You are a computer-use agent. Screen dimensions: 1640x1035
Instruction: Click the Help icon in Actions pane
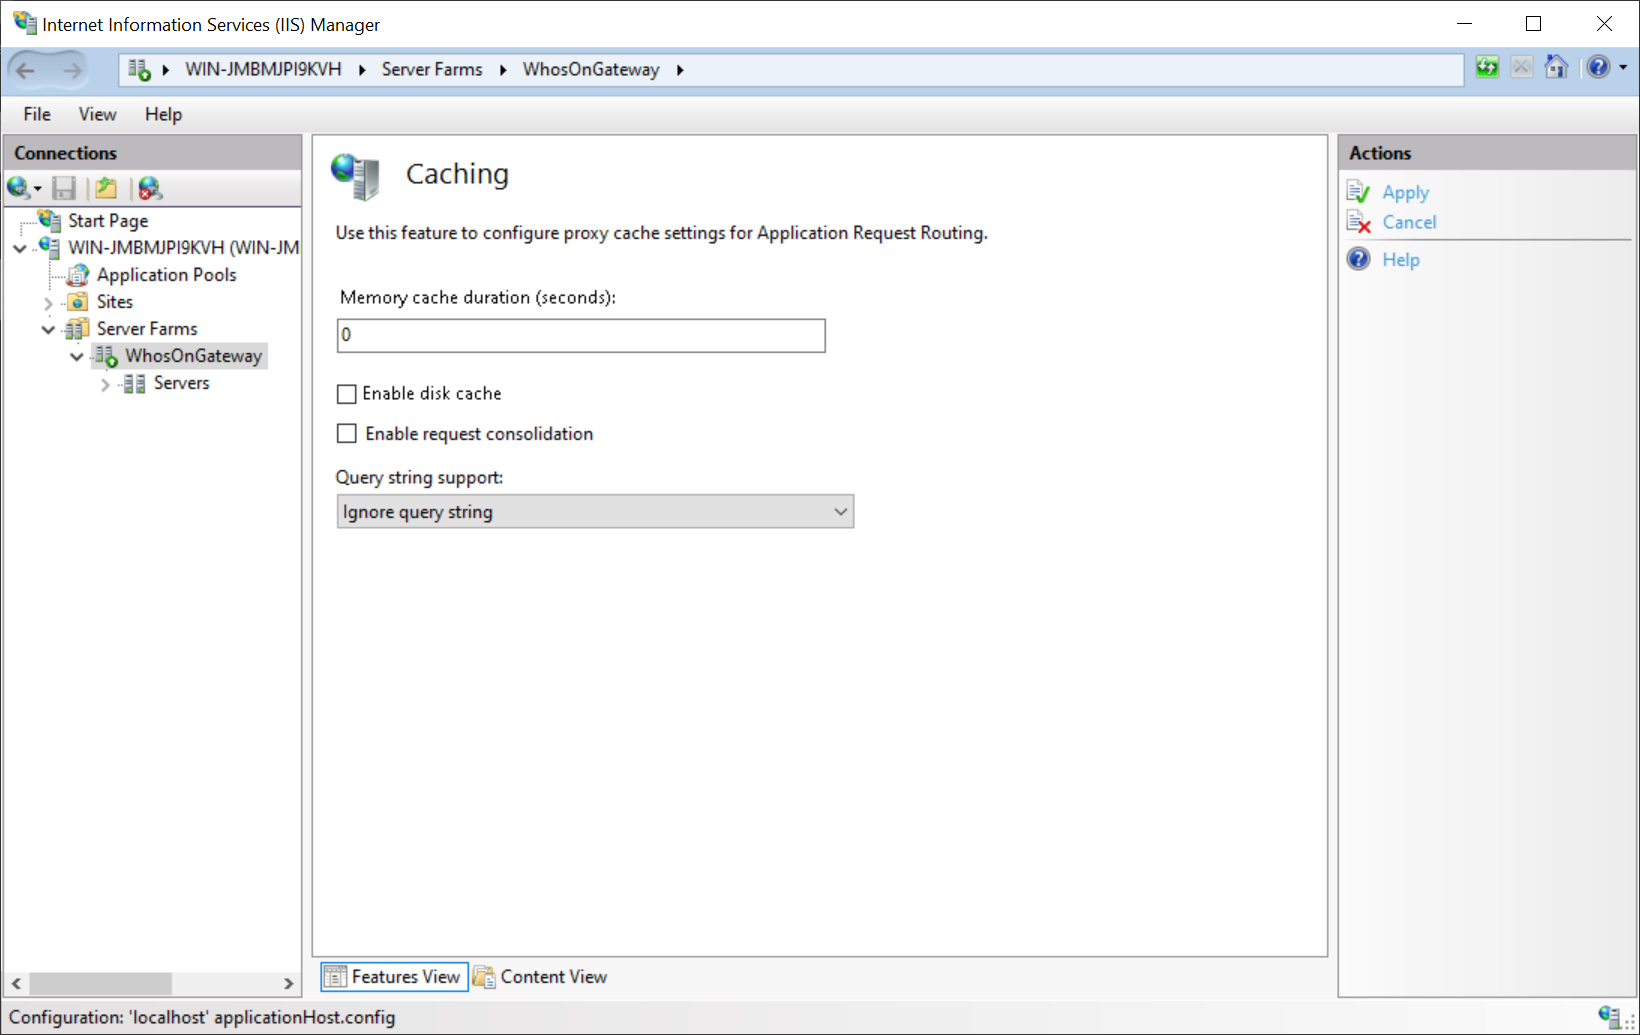1358,259
